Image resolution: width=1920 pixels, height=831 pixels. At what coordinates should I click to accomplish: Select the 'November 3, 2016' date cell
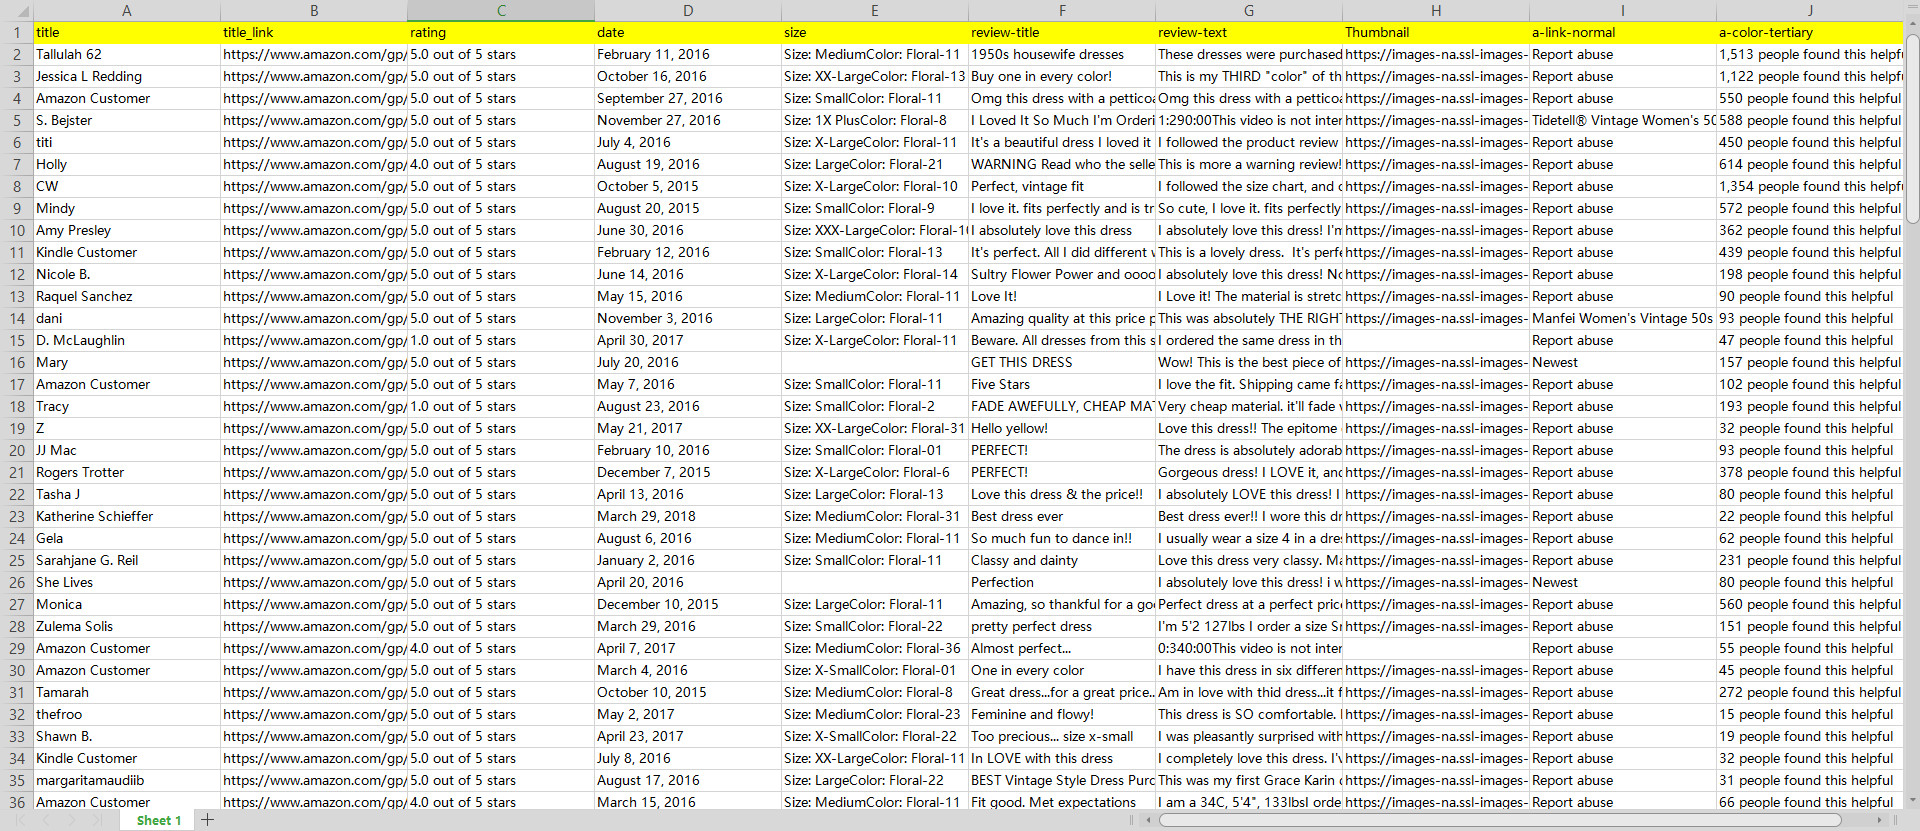pyautogui.click(x=688, y=318)
